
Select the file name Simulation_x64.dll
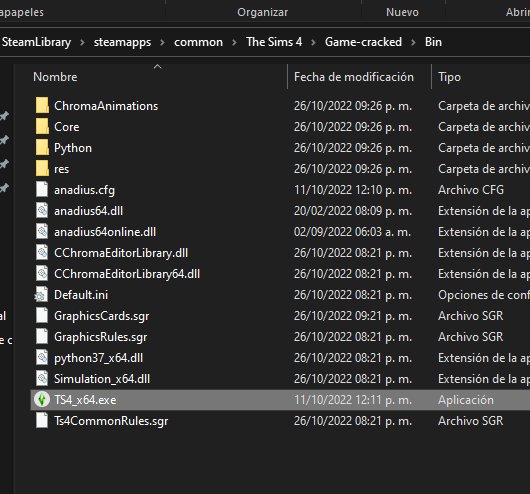102,379
